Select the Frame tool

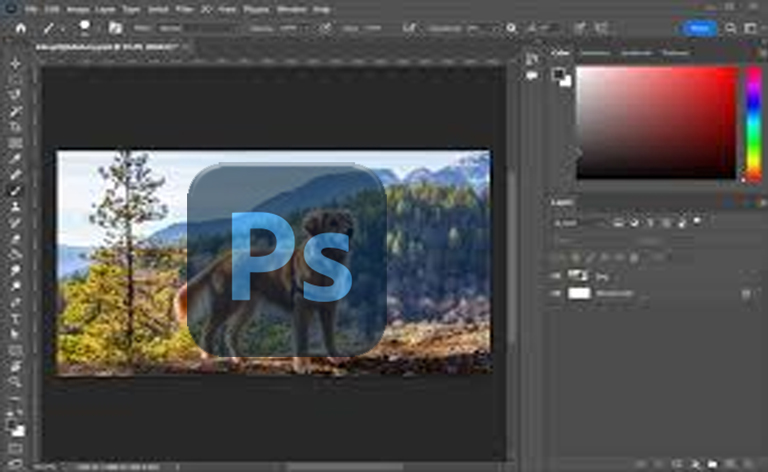16,143
